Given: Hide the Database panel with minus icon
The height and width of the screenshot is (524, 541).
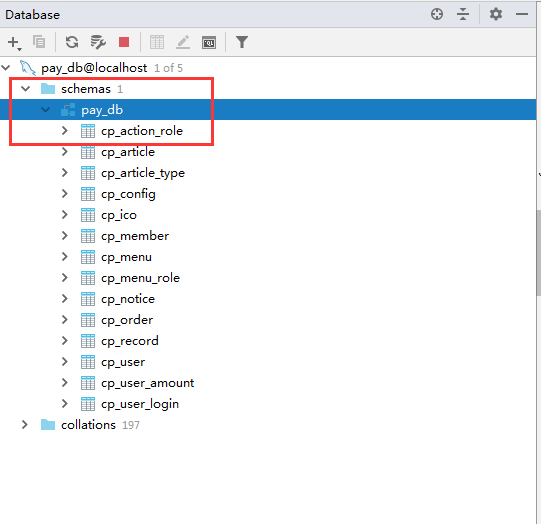Looking at the screenshot, I should click(x=522, y=14).
